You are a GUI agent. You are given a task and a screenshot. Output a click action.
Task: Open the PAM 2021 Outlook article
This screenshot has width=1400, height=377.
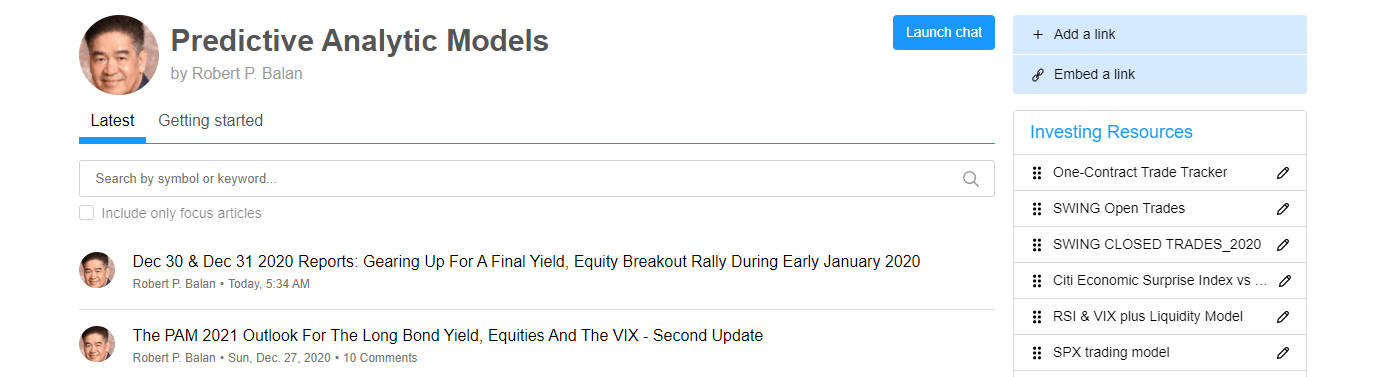(448, 336)
